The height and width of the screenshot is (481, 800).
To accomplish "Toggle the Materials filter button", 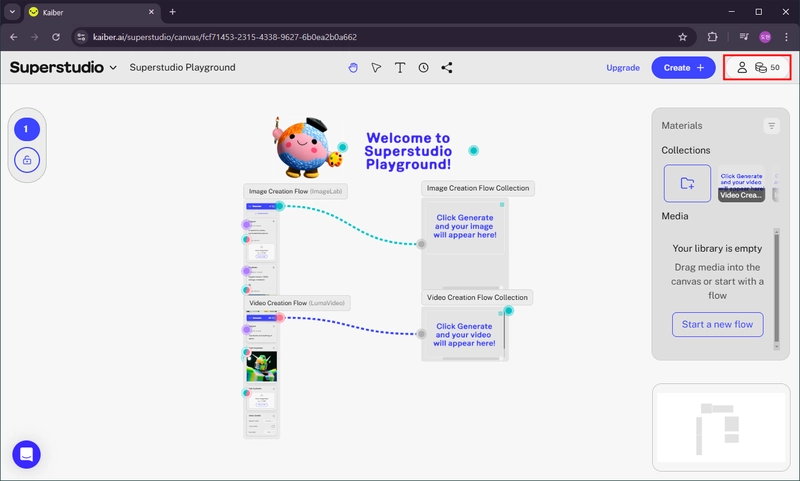I will pos(771,125).
